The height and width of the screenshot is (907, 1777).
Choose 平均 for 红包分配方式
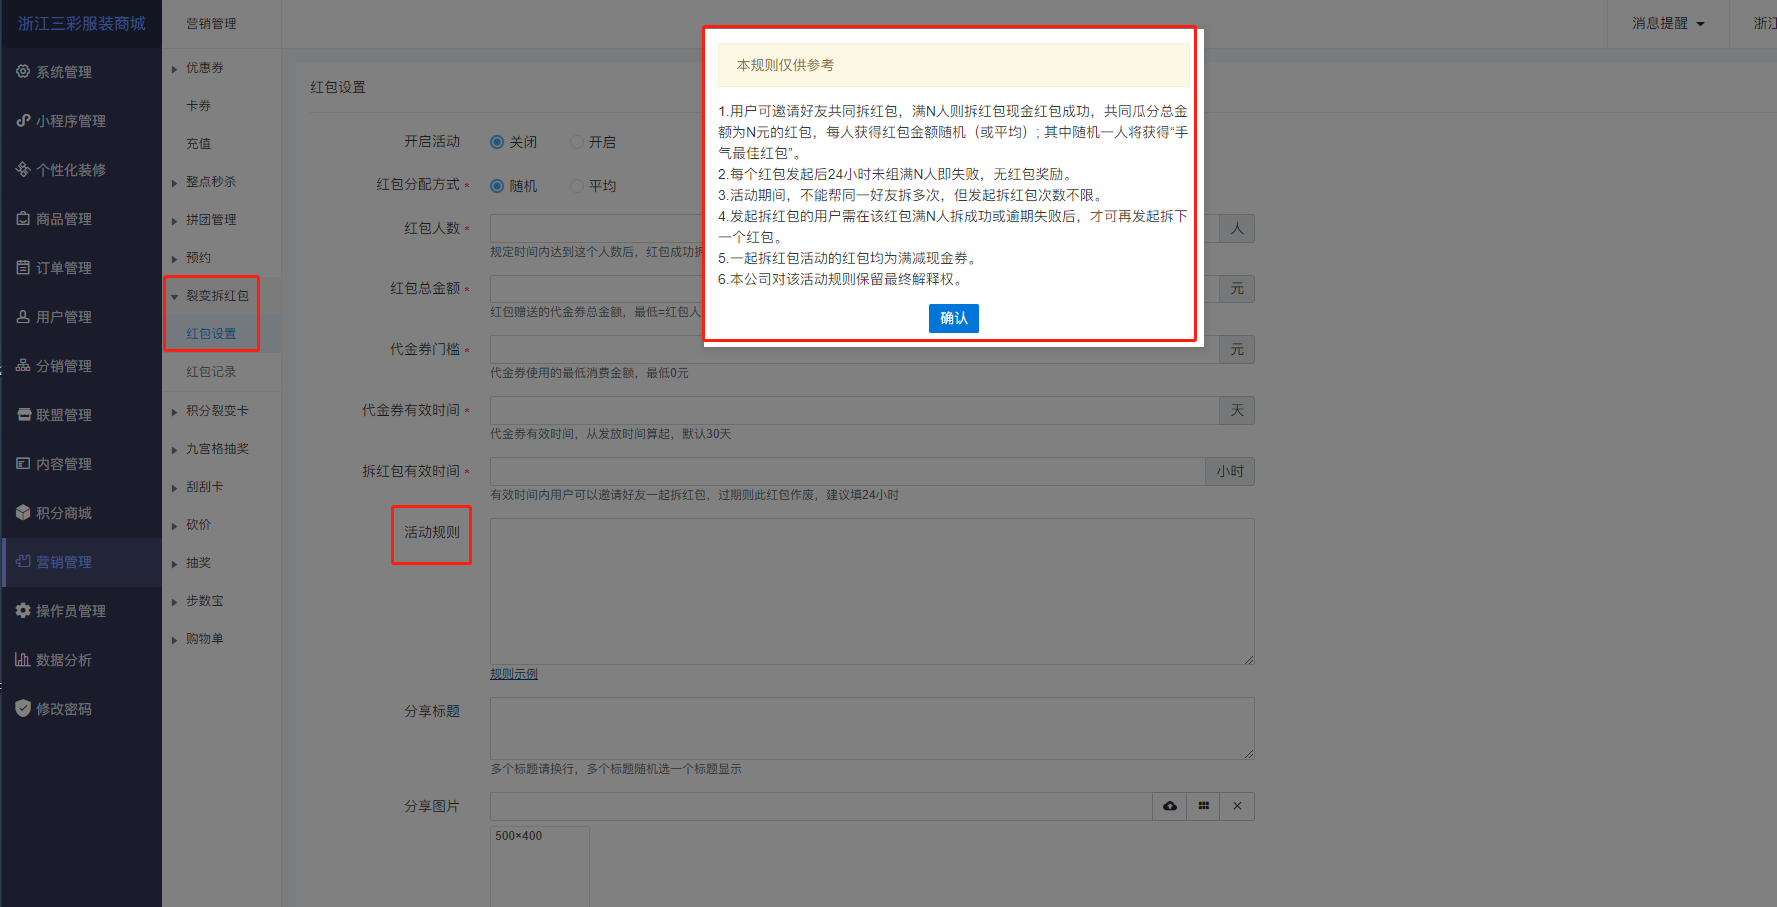pos(577,186)
